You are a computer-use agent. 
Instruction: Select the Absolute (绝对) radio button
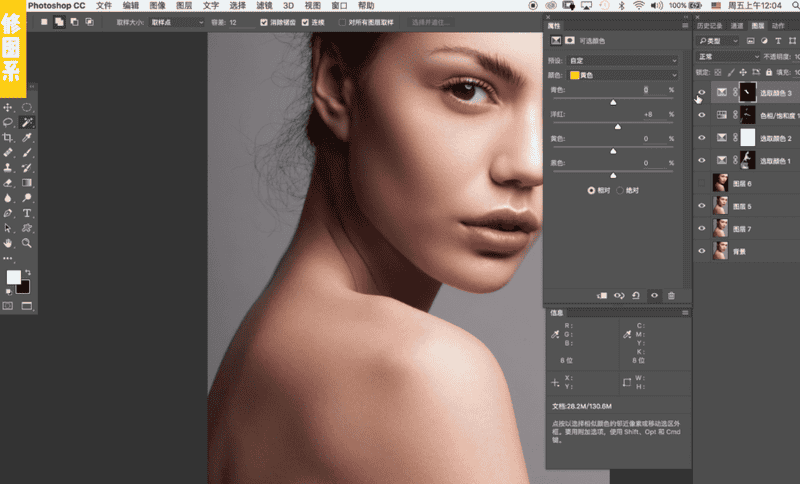pyautogui.click(x=620, y=190)
